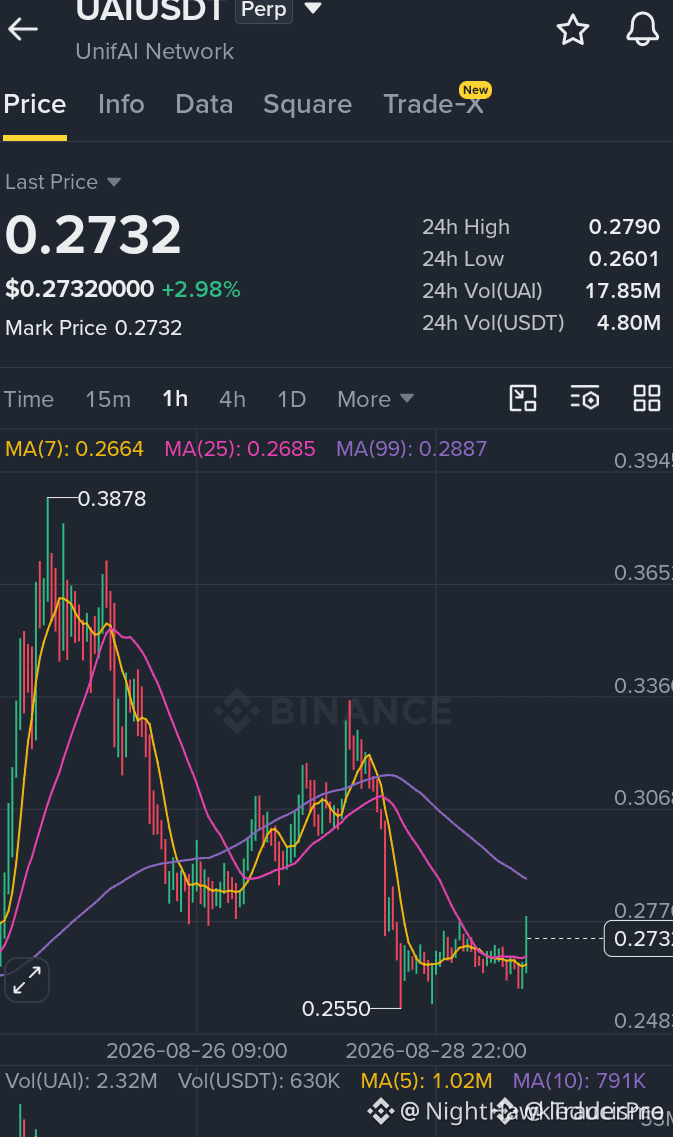673x1137 pixels.
Task: Select the 1h chart interval
Action: (x=175, y=400)
